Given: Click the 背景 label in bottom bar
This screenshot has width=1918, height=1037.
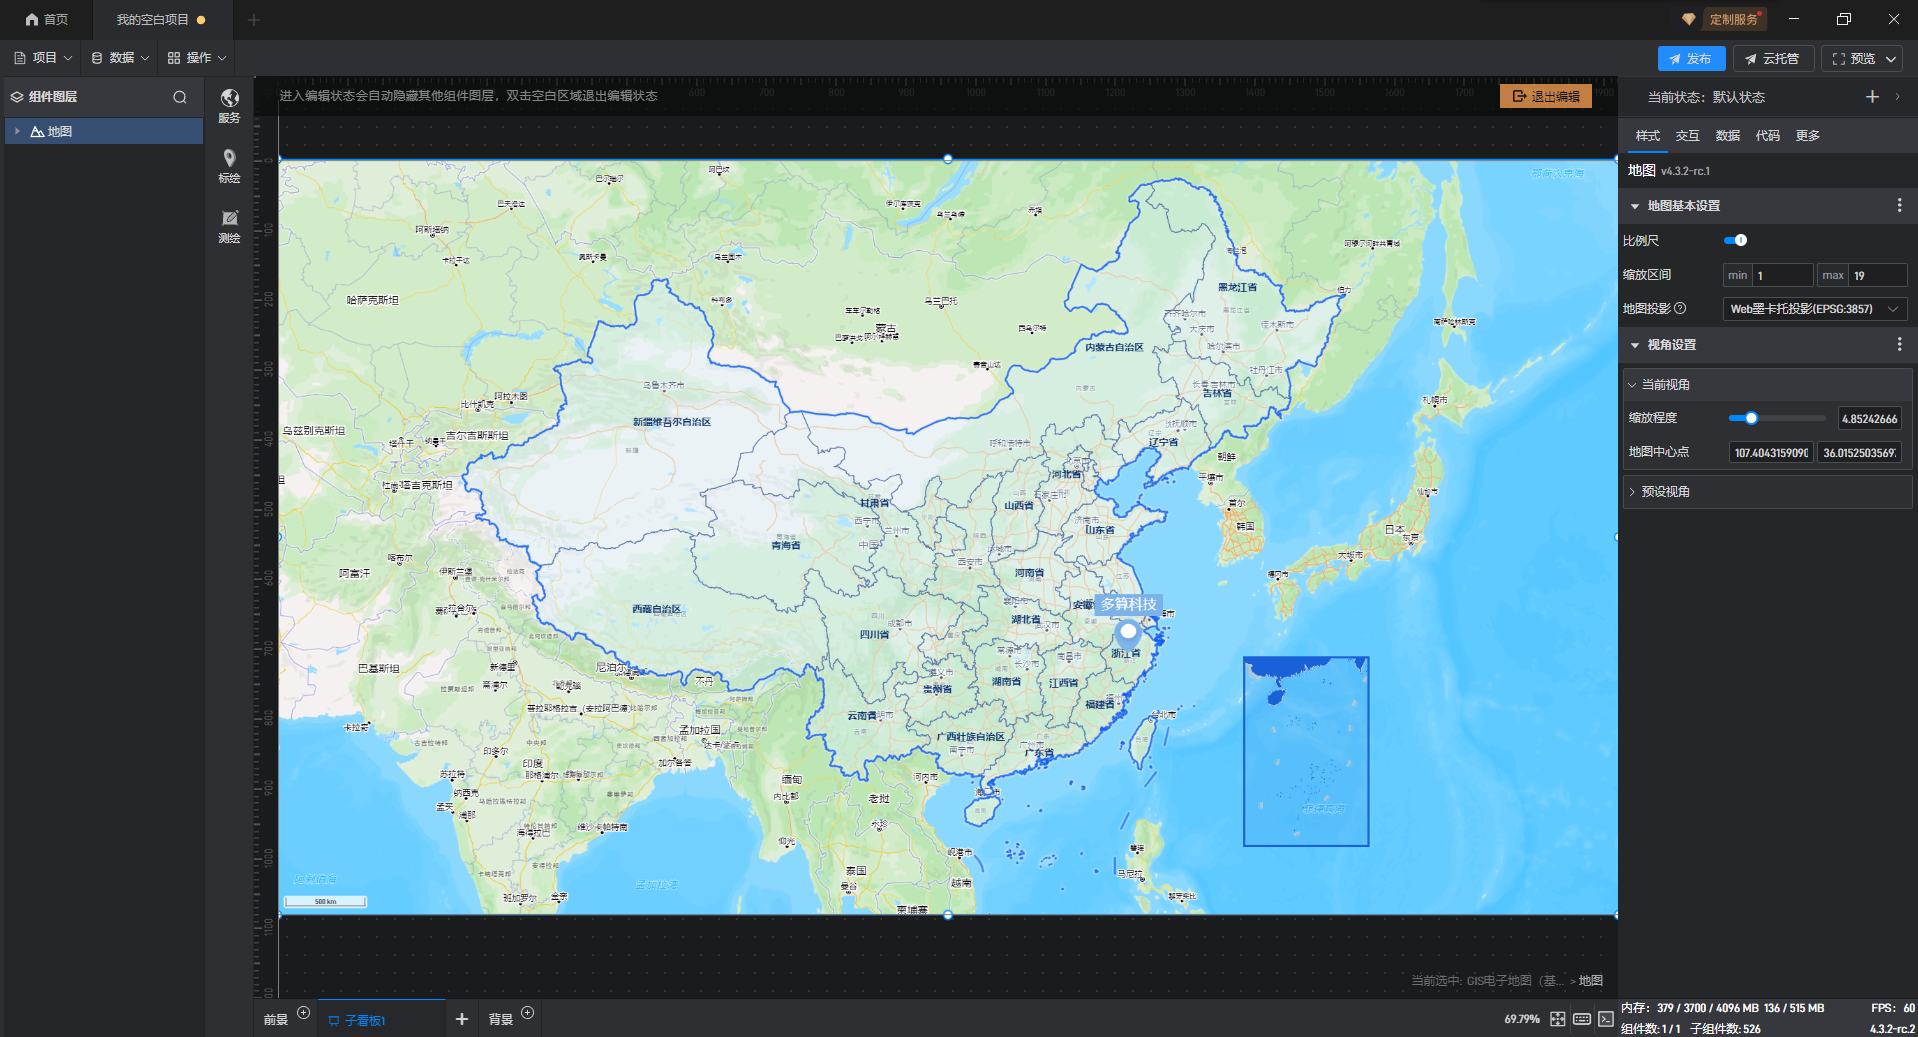Looking at the screenshot, I should point(500,1020).
